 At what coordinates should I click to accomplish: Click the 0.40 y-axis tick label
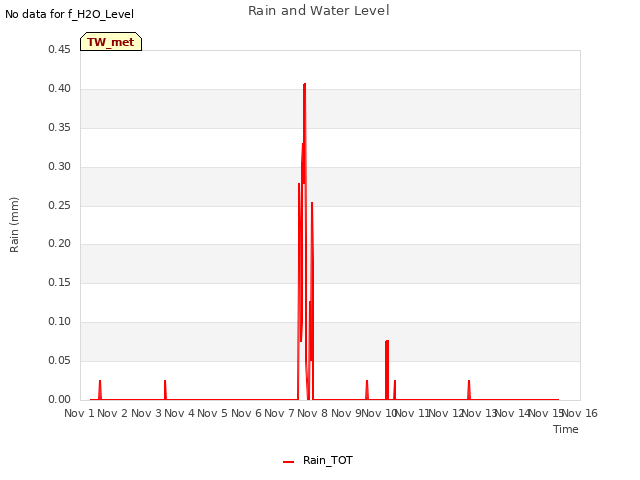pyautogui.click(x=59, y=88)
